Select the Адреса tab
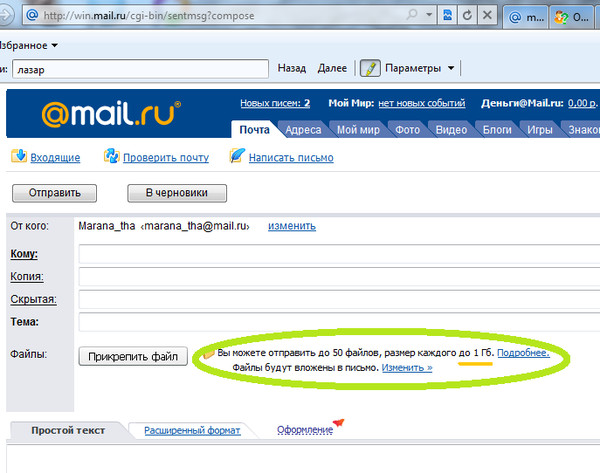Screen dimensions: 600x473 click(303, 130)
